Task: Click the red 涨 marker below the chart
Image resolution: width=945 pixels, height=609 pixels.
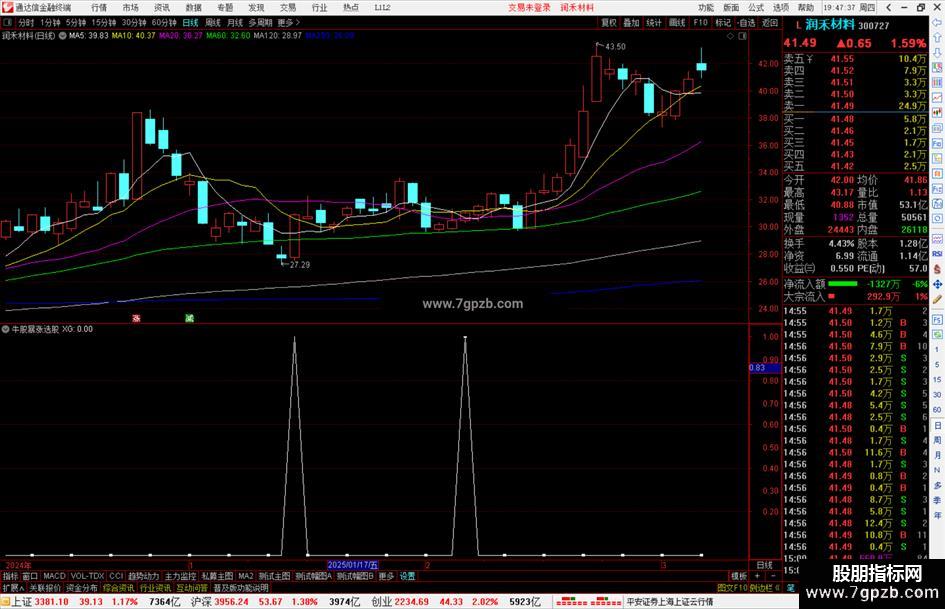Action: point(136,318)
